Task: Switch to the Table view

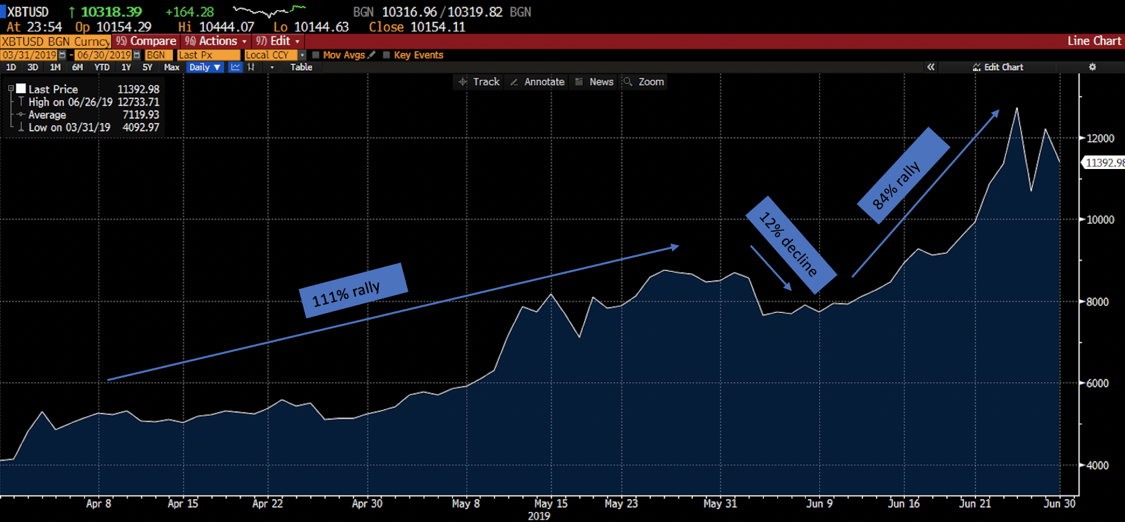Action: click(x=301, y=67)
